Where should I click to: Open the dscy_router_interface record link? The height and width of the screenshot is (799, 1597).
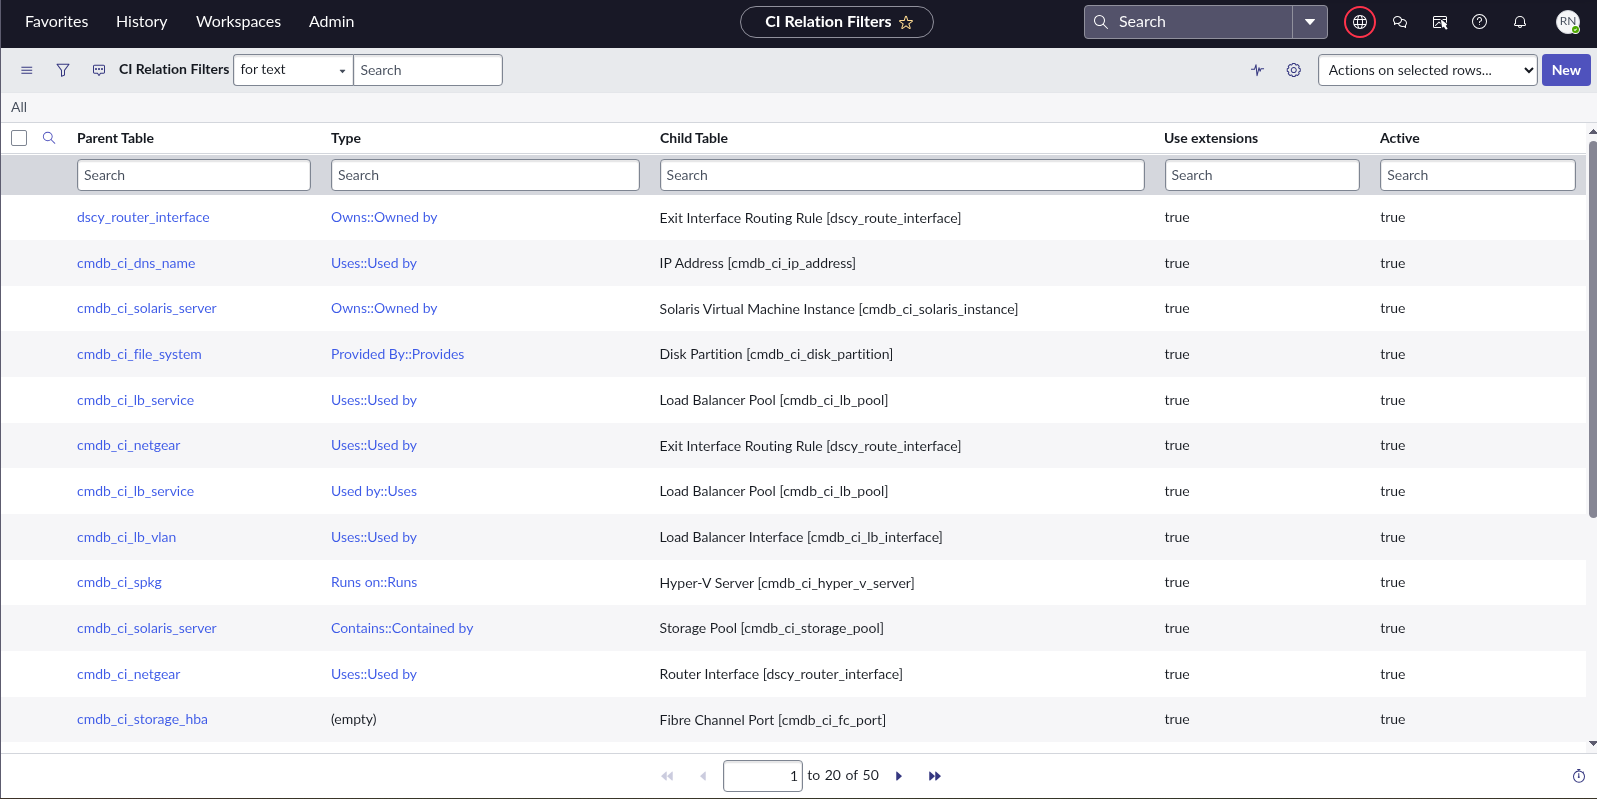(143, 217)
